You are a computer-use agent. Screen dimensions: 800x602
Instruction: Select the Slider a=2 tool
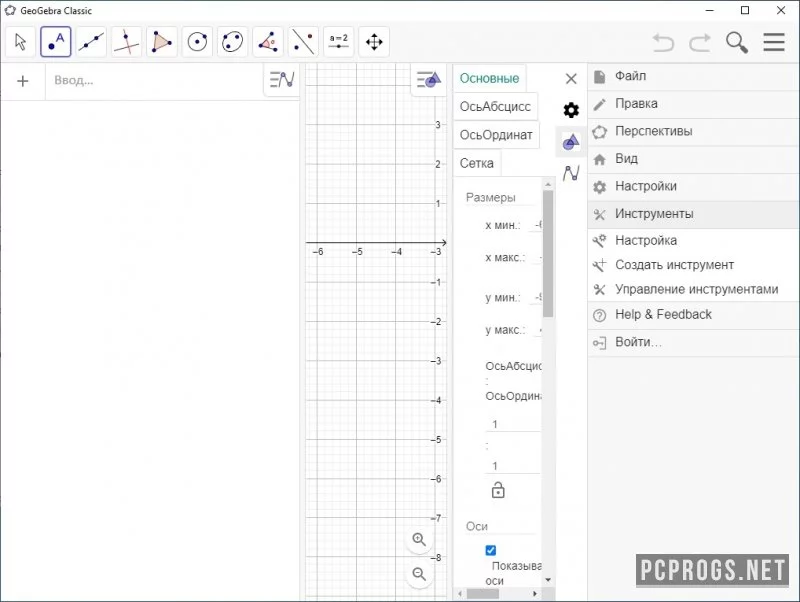coord(339,42)
